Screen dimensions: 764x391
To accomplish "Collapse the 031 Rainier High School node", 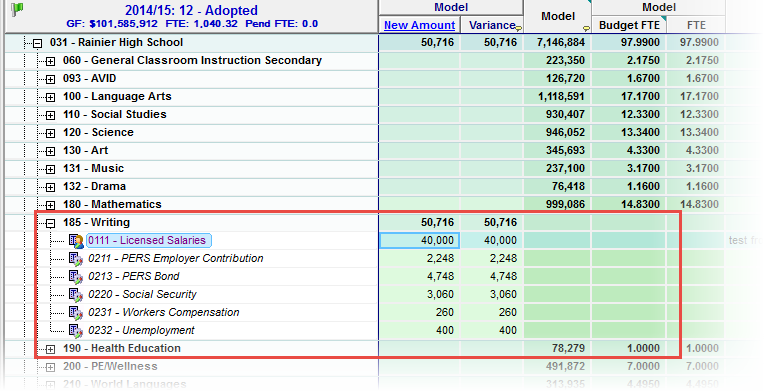I will pyautogui.click(x=38, y=43).
